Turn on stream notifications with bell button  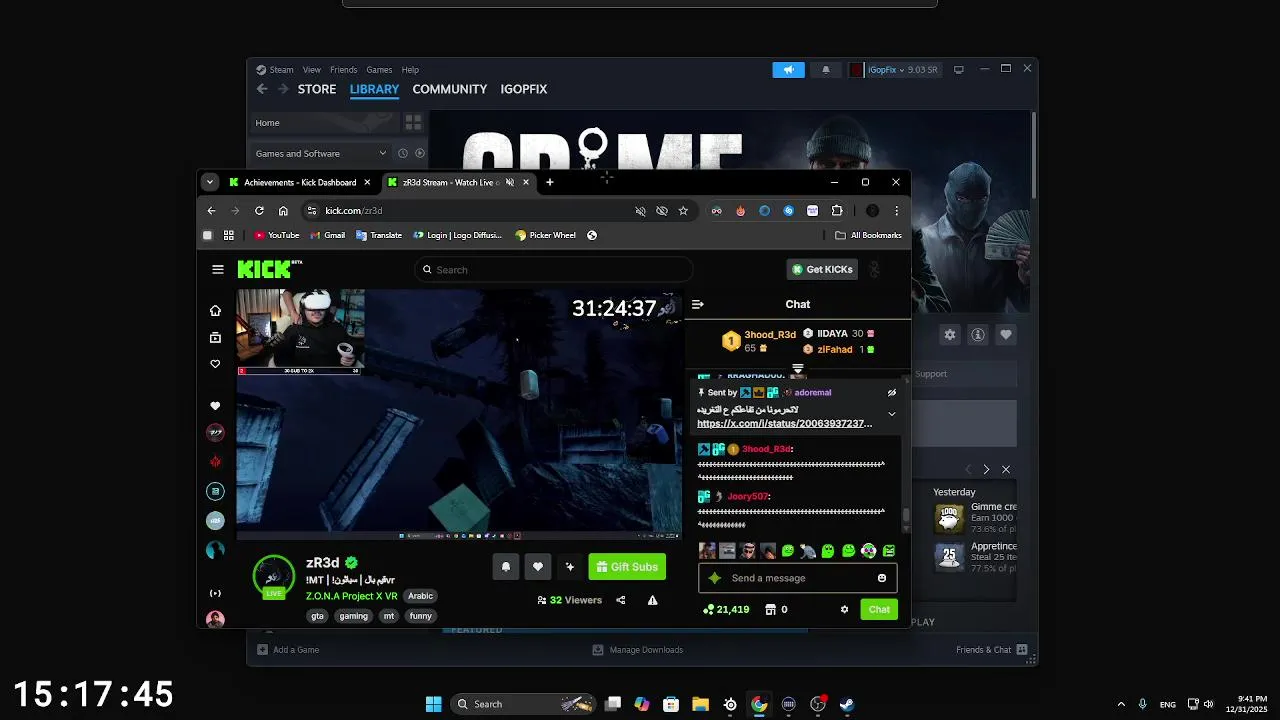point(506,567)
